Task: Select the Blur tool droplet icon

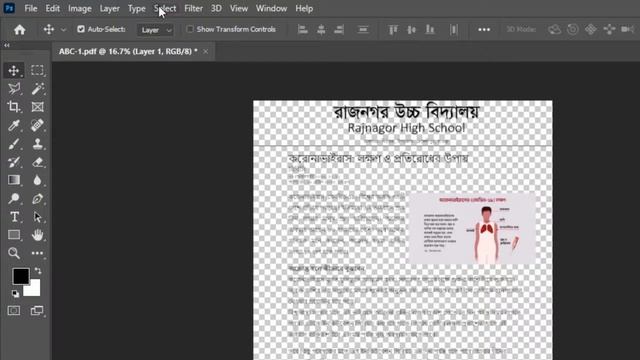Action: (37, 180)
